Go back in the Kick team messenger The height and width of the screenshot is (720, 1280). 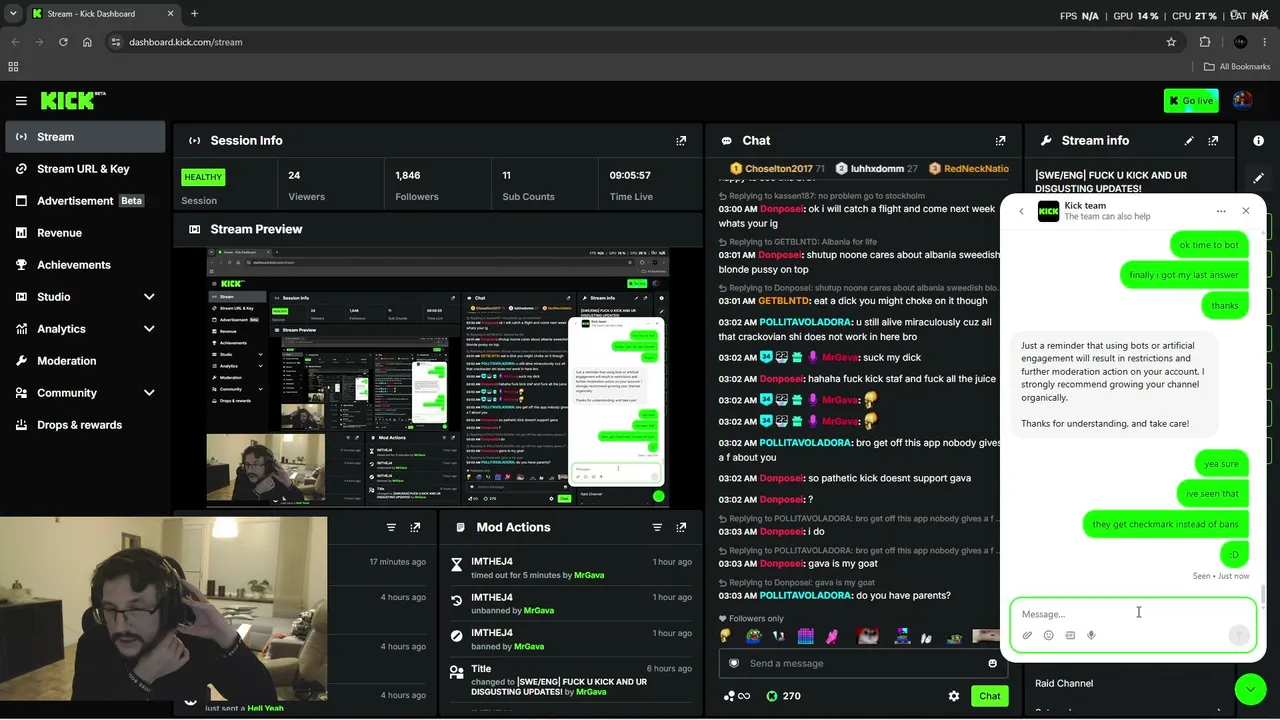1021,211
